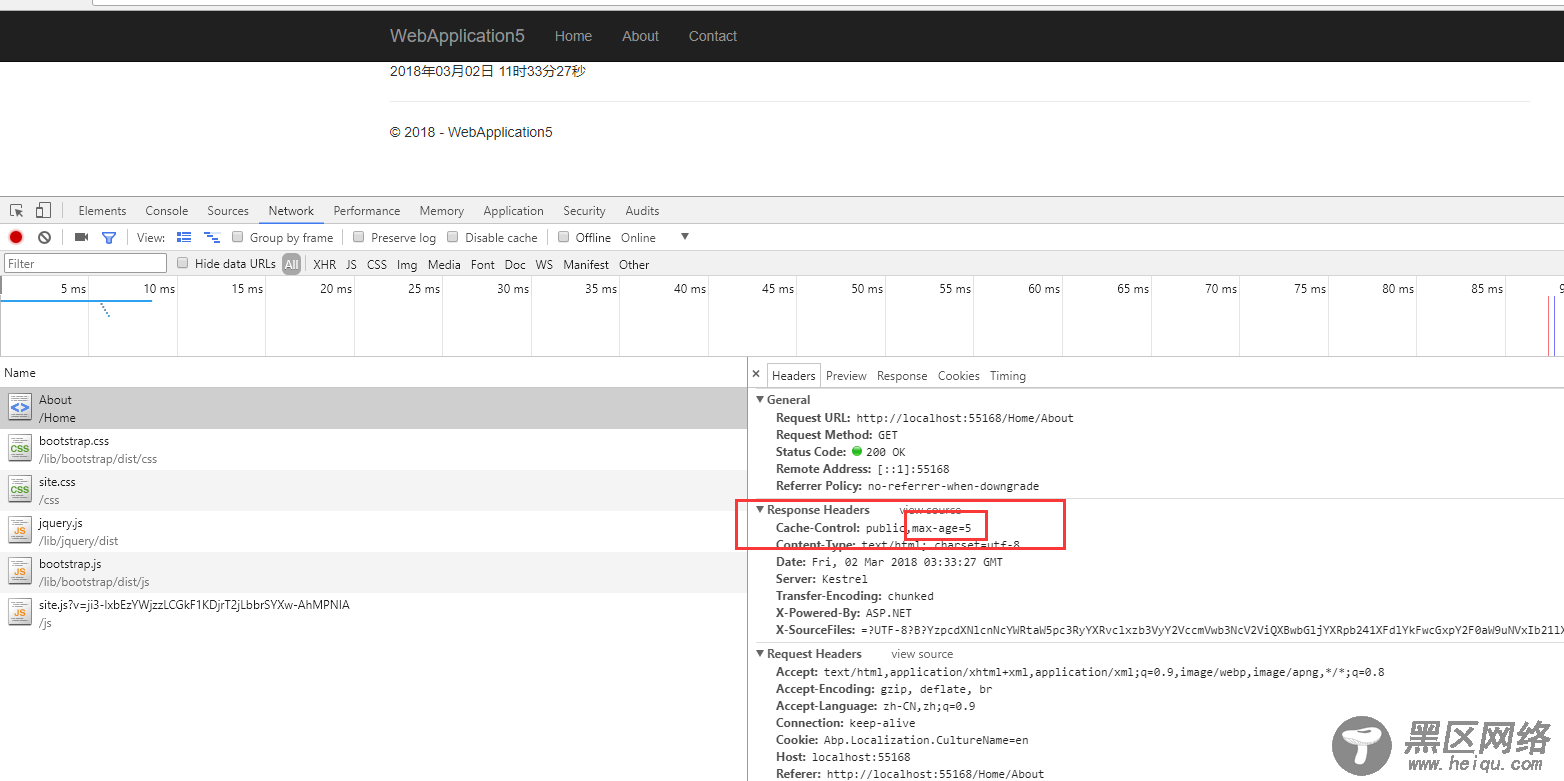The image size is (1564, 781).
Task: Click view source for Request Headers
Action: [922, 654]
